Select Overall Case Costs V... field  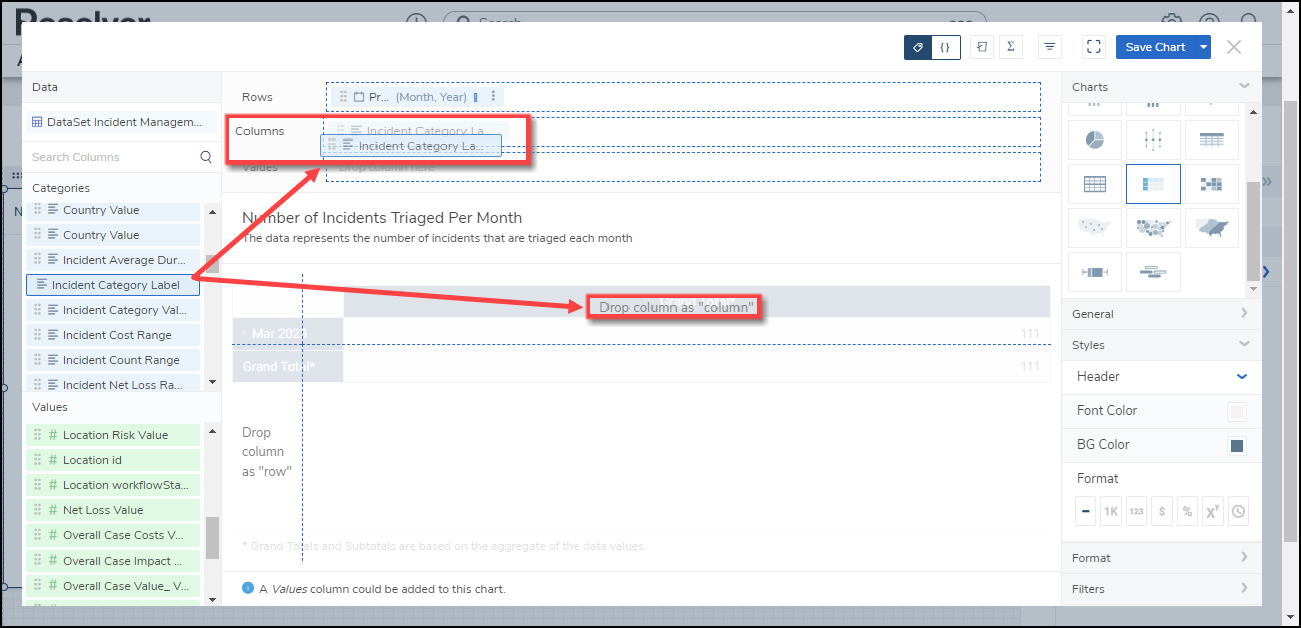point(113,535)
